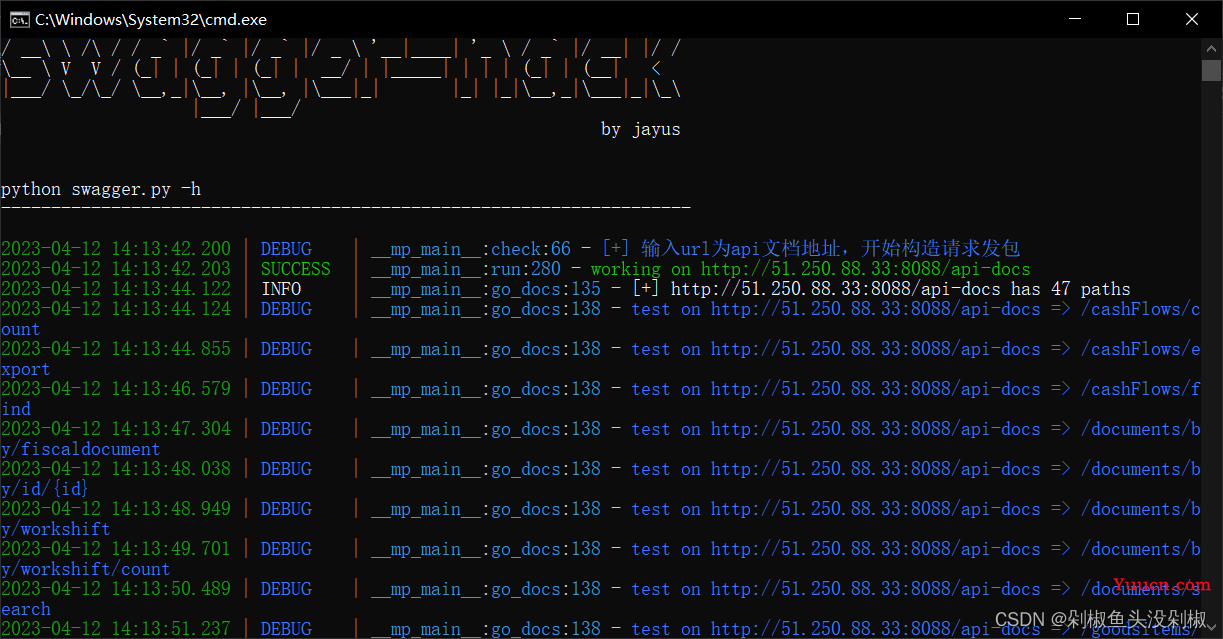
Task: Click timestamp 2023-04-12 14:13:48.949
Action: [x=116, y=509]
